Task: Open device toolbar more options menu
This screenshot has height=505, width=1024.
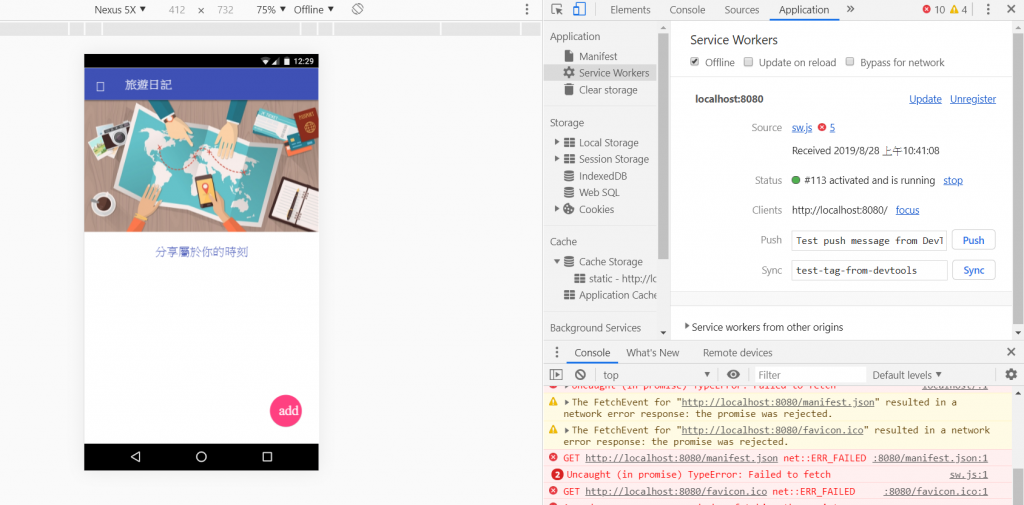Action: [527, 10]
